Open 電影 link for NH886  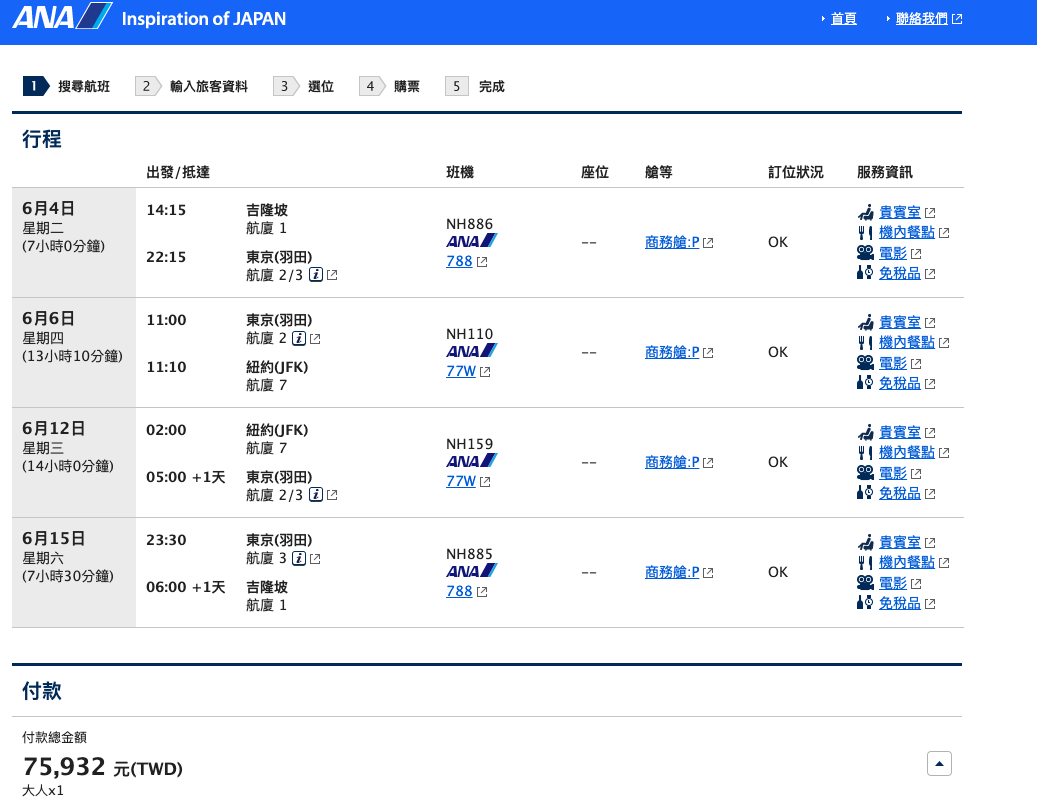click(893, 253)
